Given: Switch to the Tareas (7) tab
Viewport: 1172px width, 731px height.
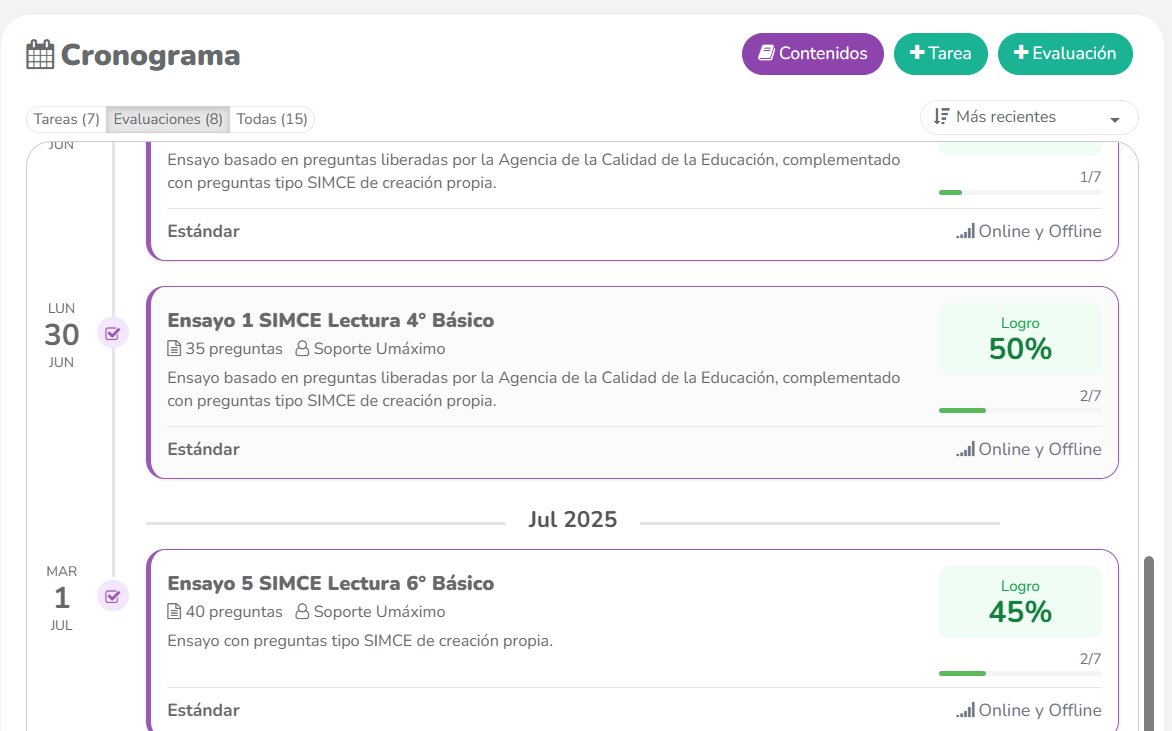Looking at the screenshot, I should click(66, 119).
